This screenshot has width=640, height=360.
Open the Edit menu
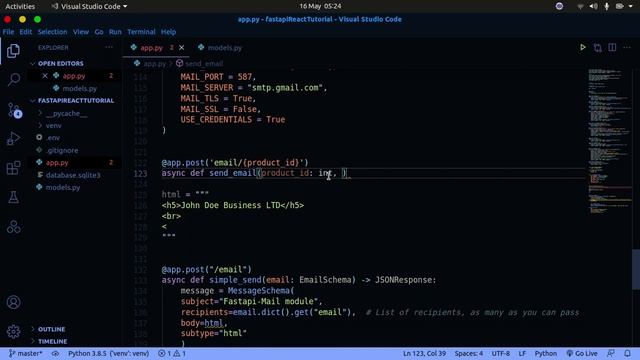(x=26, y=32)
